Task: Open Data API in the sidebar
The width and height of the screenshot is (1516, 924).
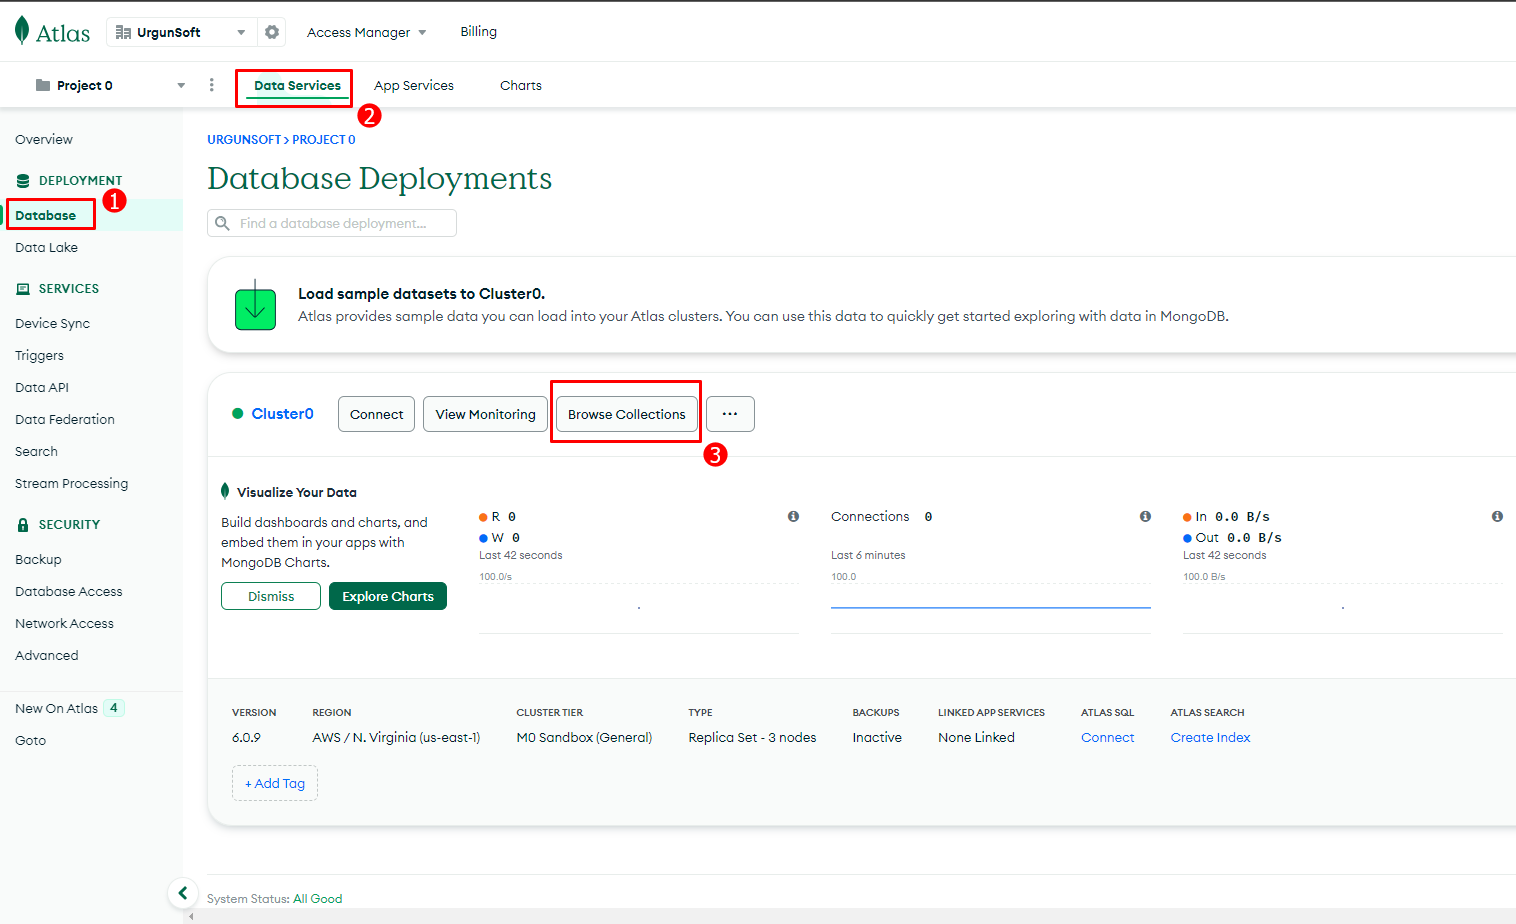Action: click(42, 387)
